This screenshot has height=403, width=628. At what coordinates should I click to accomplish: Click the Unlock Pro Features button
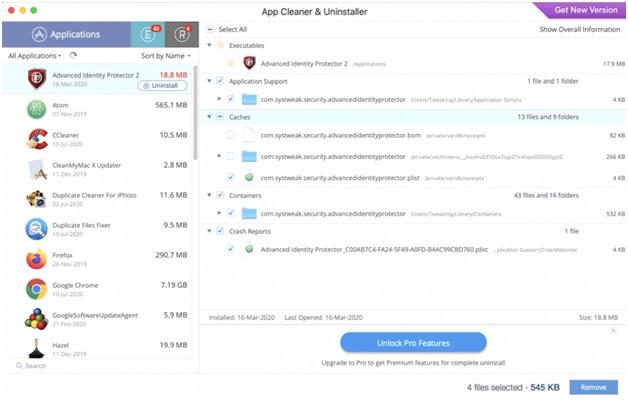[413, 343]
